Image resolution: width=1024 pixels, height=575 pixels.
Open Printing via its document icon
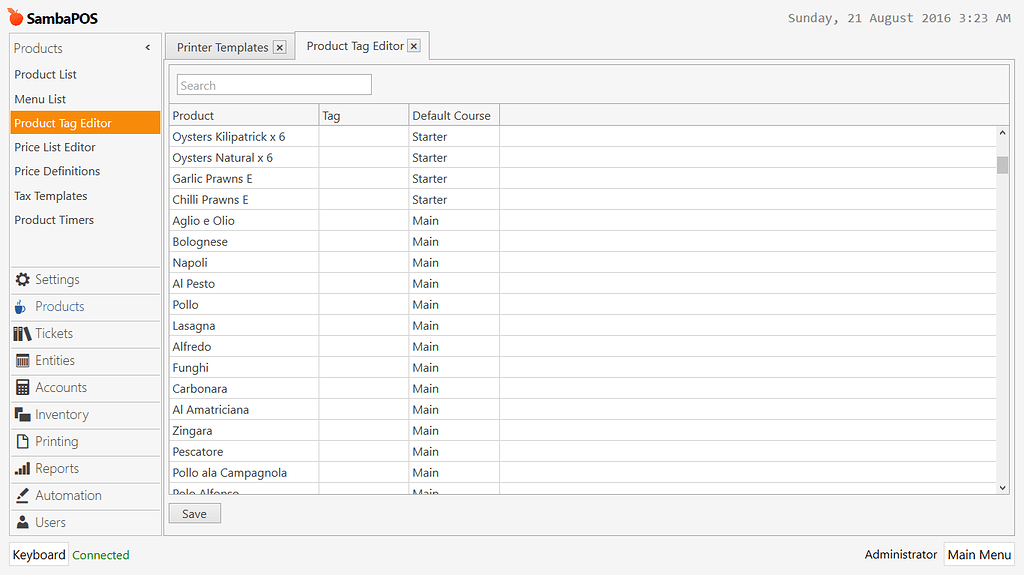[x=22, y=442]
